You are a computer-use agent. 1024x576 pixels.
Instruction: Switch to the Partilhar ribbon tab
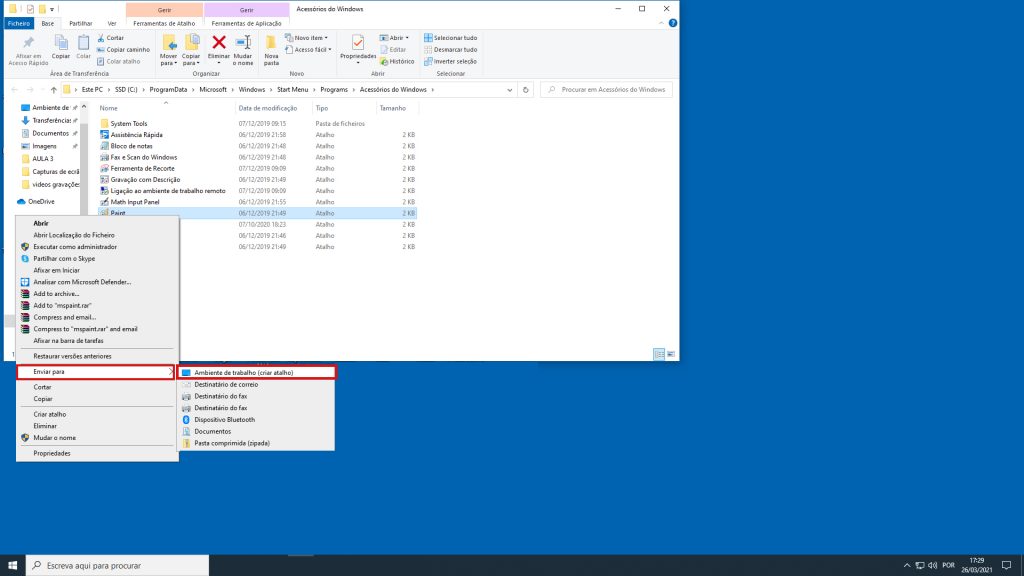81,24
